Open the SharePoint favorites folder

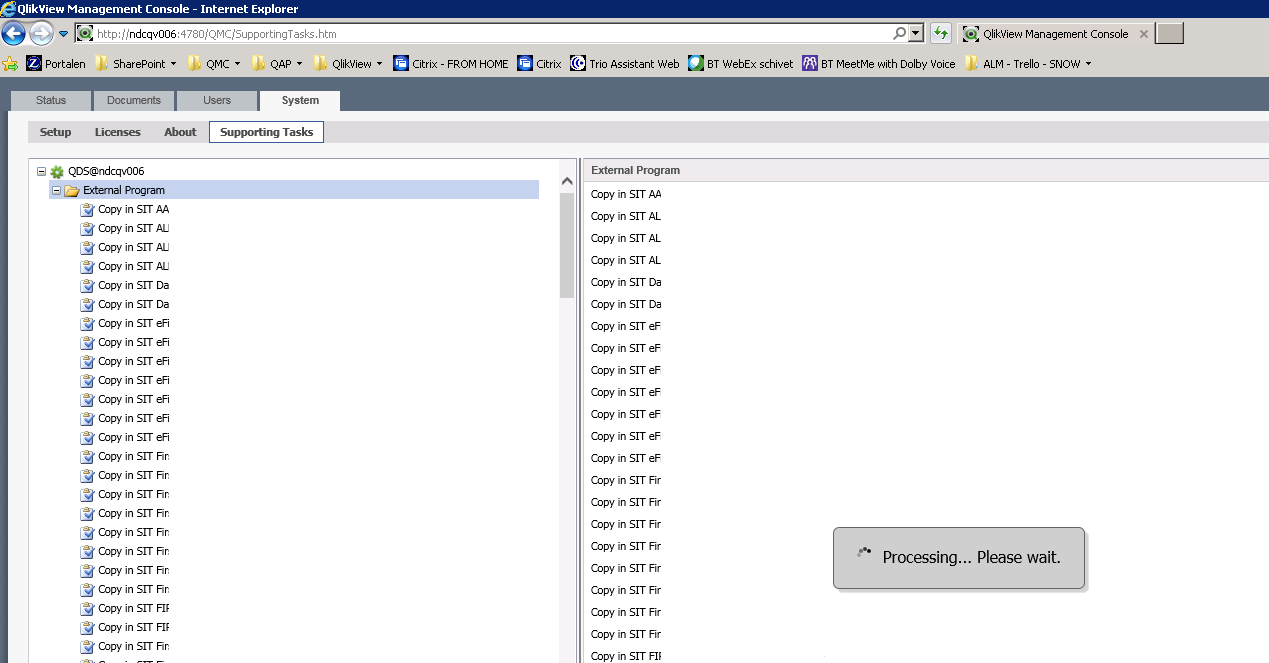(136, 64)
